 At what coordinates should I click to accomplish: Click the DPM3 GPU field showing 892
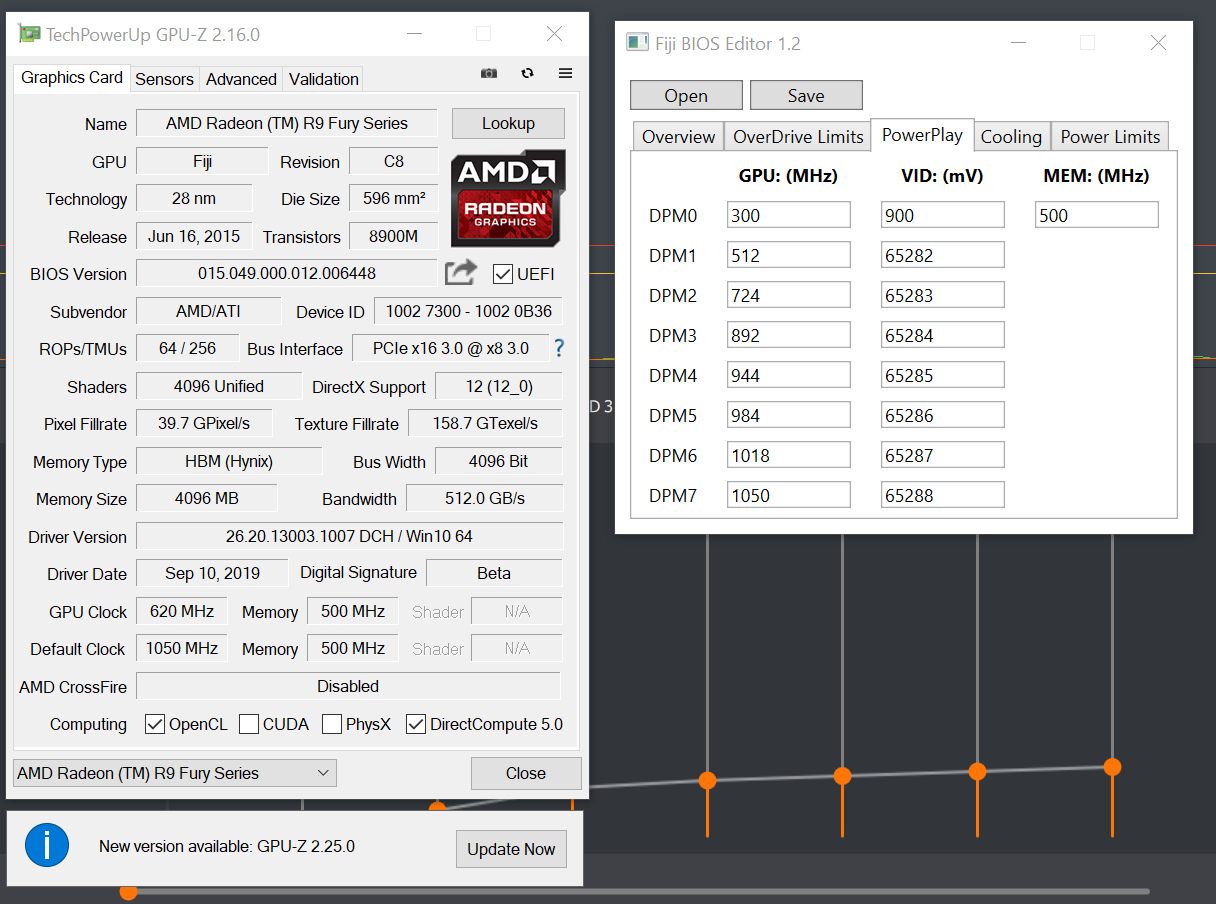pyautogui.click(x=789, y=335)
